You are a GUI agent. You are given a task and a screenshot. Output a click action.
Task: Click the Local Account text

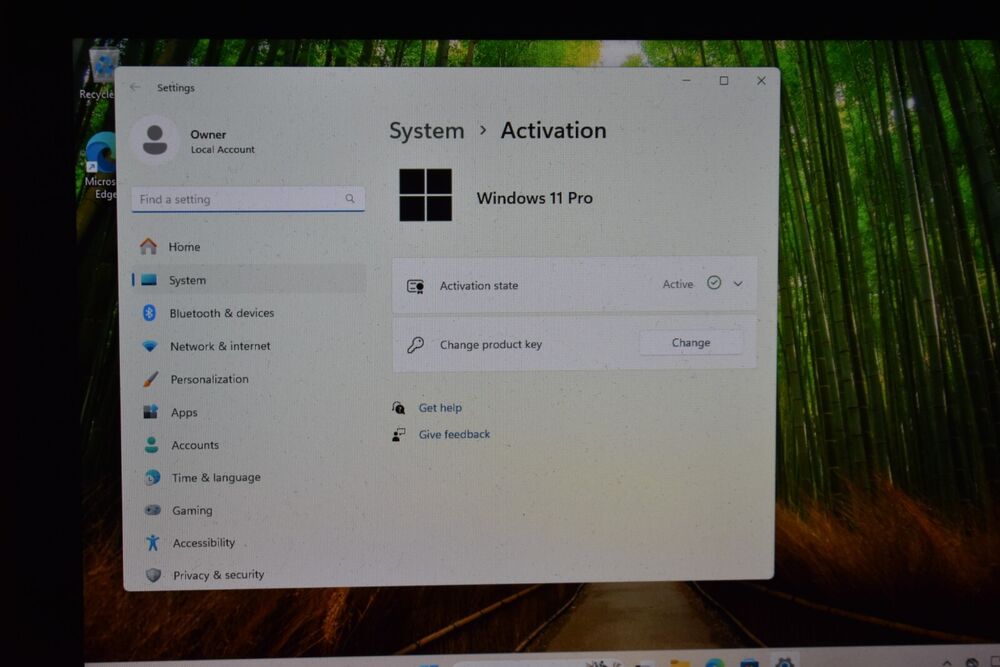pos(223,150)
